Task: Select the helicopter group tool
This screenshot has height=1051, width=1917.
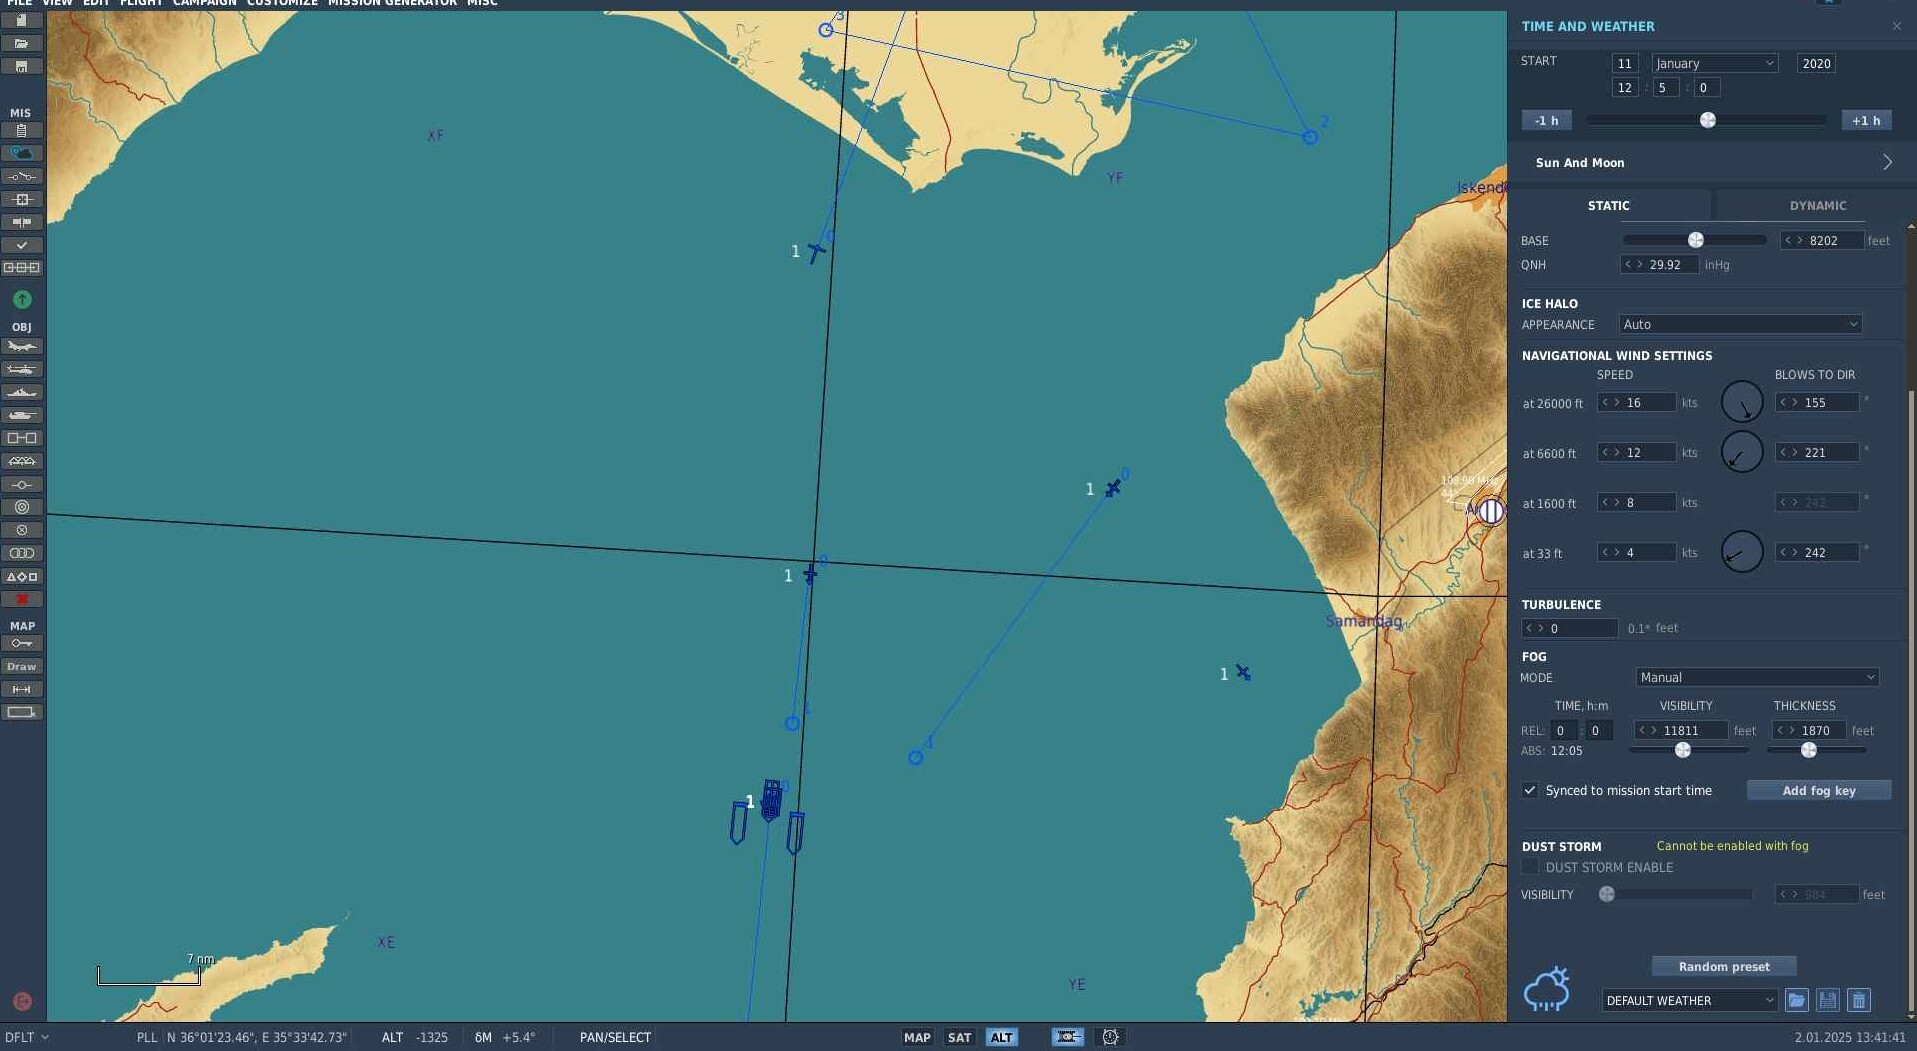Action: [21, 370]
